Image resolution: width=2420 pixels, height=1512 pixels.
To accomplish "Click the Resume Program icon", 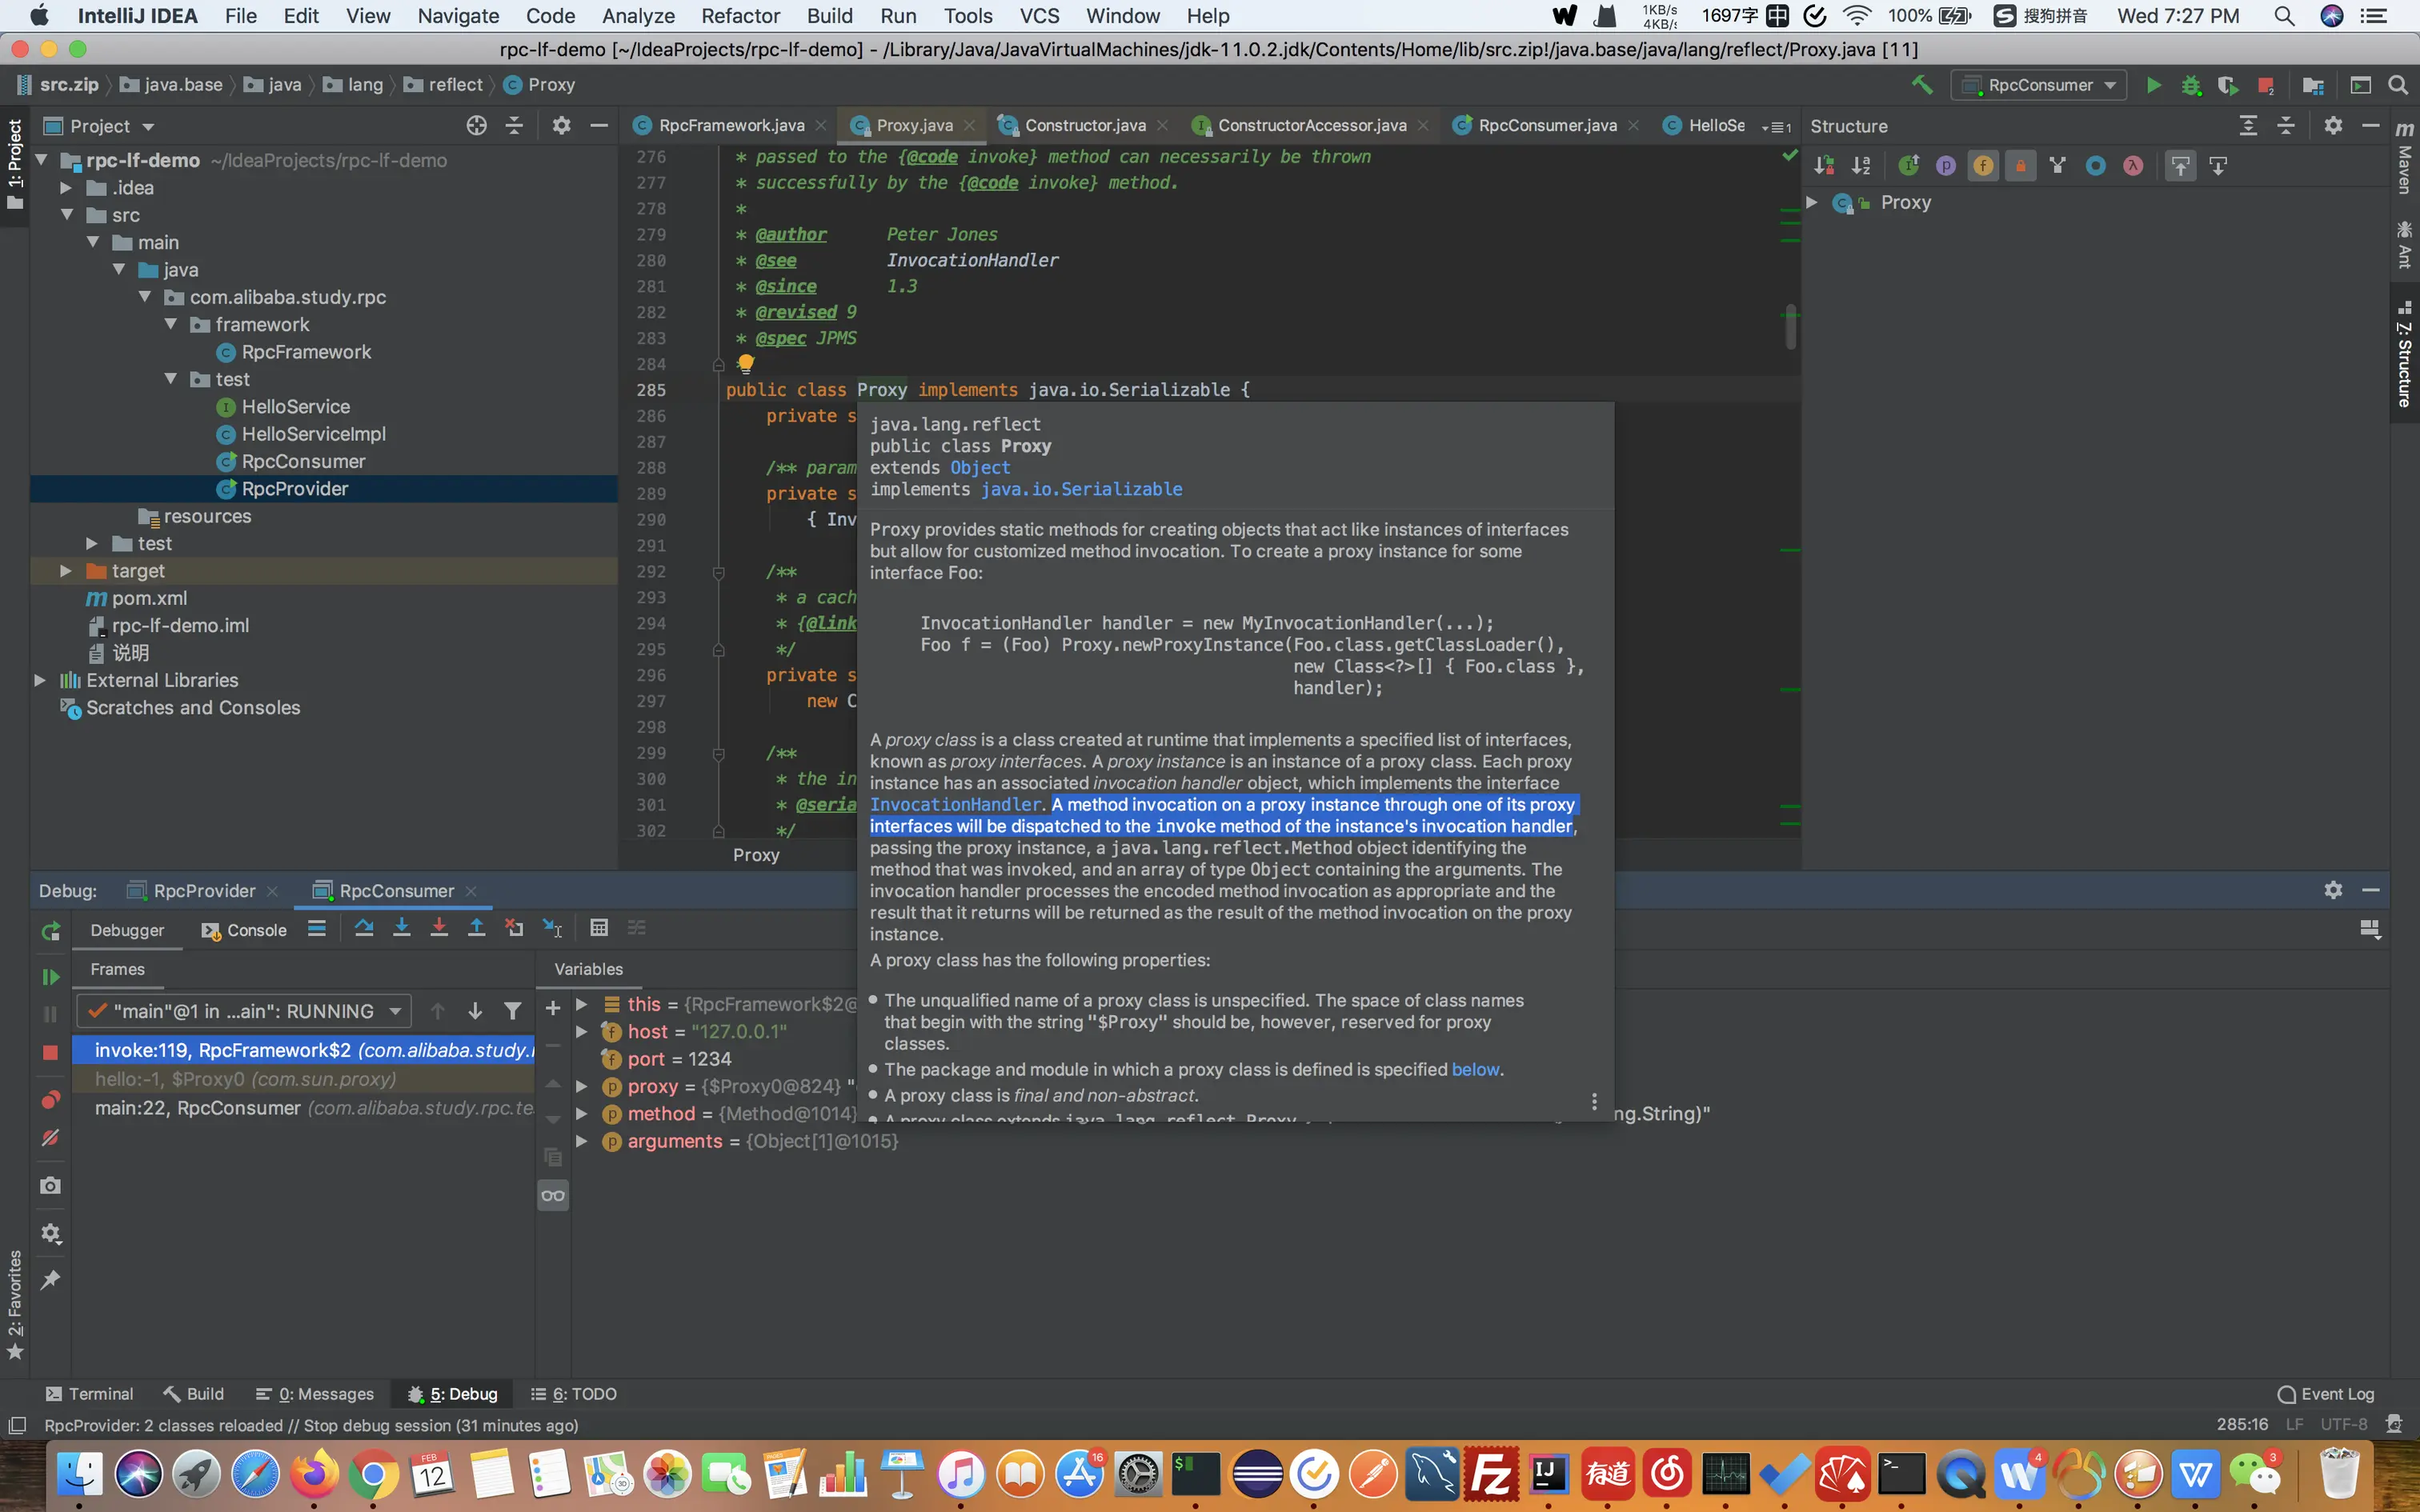I will (50, 977).
